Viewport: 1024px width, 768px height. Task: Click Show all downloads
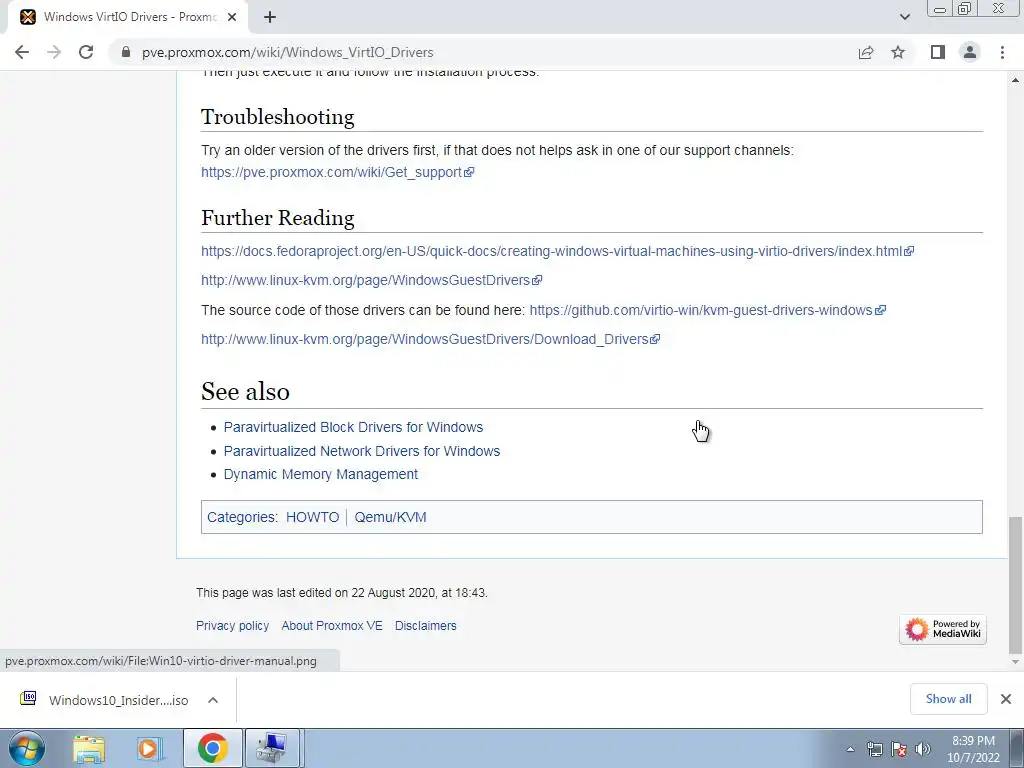click(948, 699)
